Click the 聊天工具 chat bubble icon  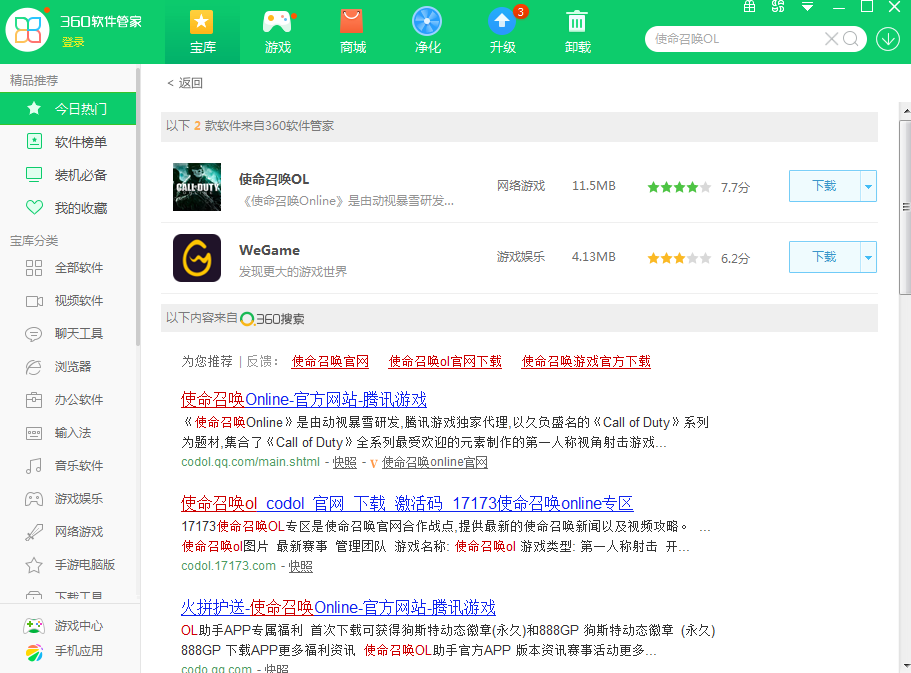point(34,334)
